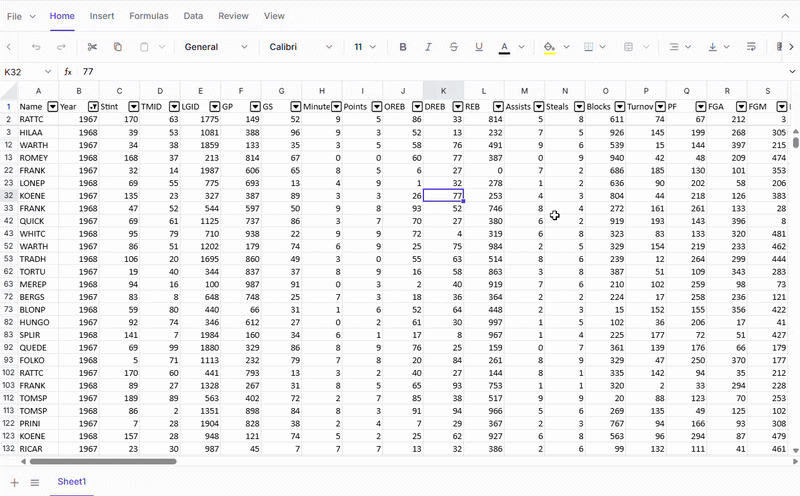Switch to the Formulas tab
The image size is (800, 496).
pyautogui.click(x=148, y=16)
